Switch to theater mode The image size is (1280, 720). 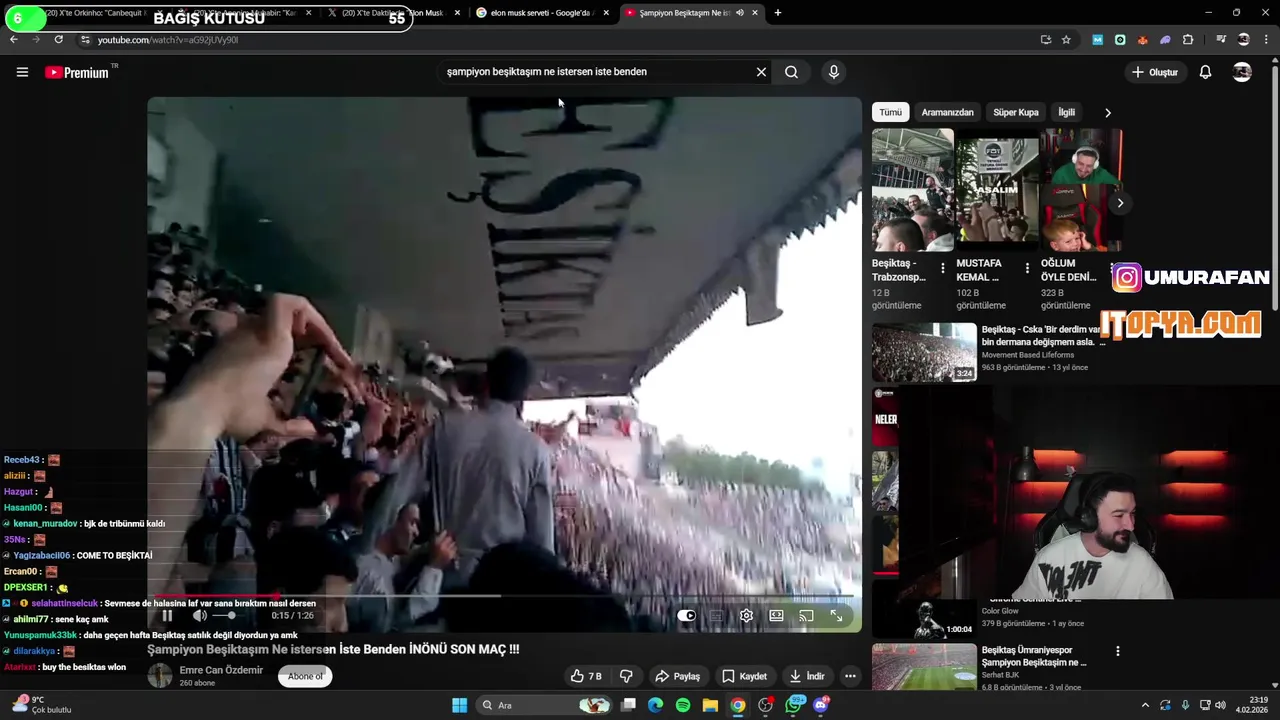click(x=776, y=616)
